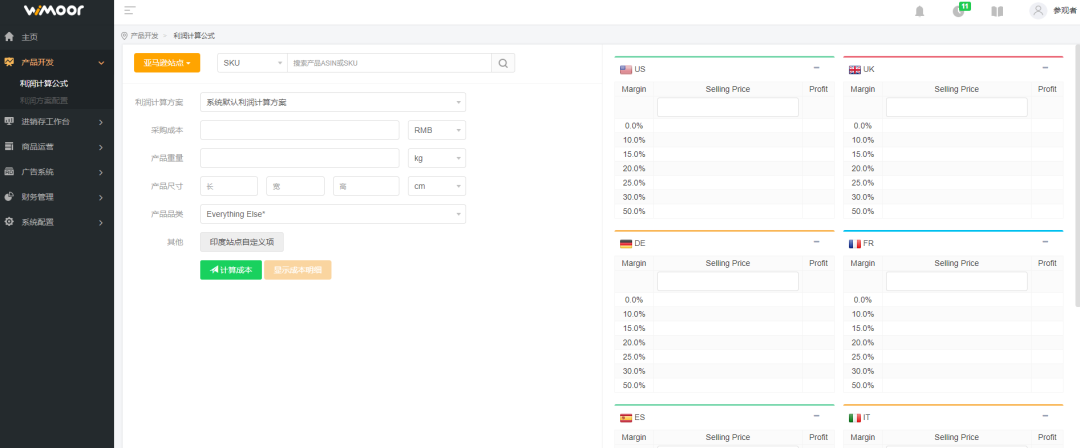Open the SKU search type dropdown
This screenshot has width=1080, height=448.
[252, 63]
